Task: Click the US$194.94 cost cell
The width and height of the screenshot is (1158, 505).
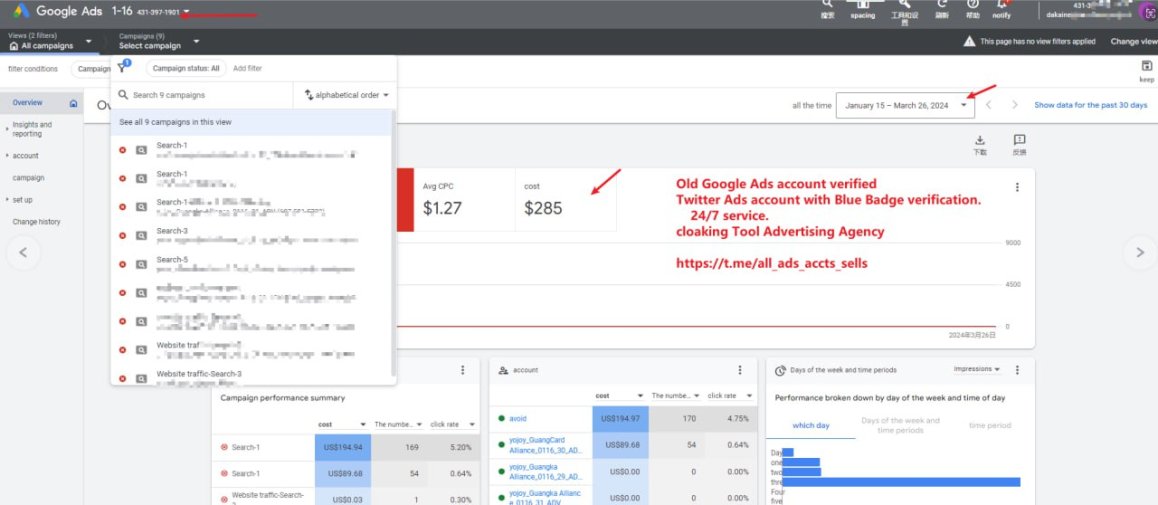Action: point(343,447)
